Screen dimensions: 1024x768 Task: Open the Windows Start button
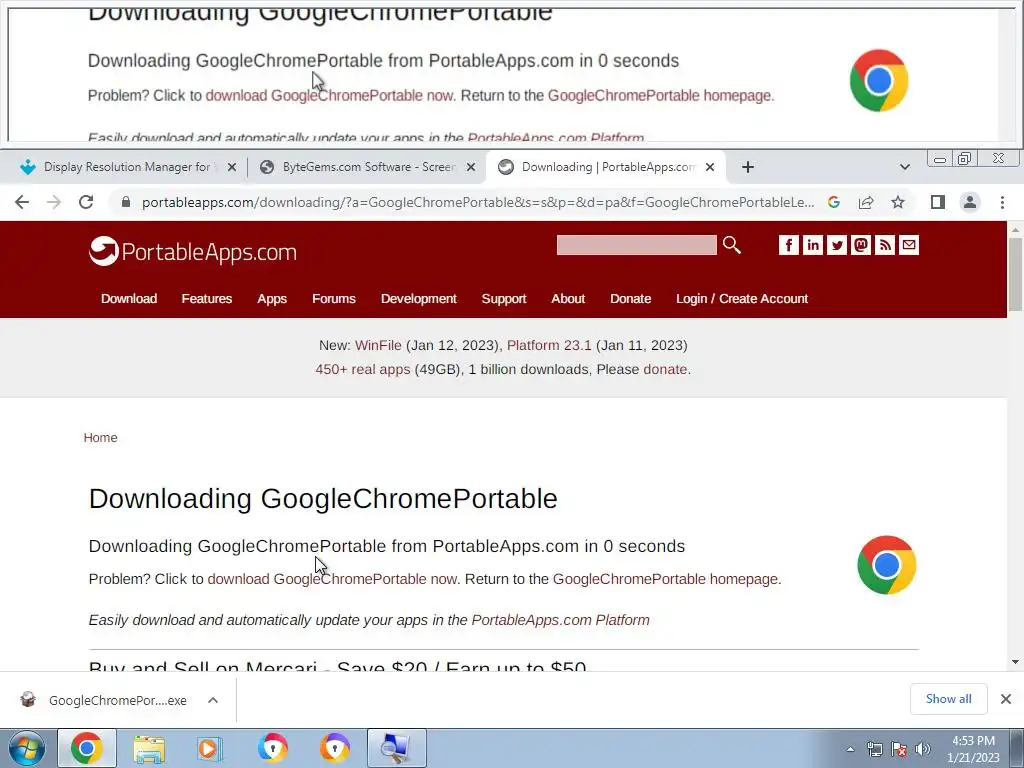27,748
